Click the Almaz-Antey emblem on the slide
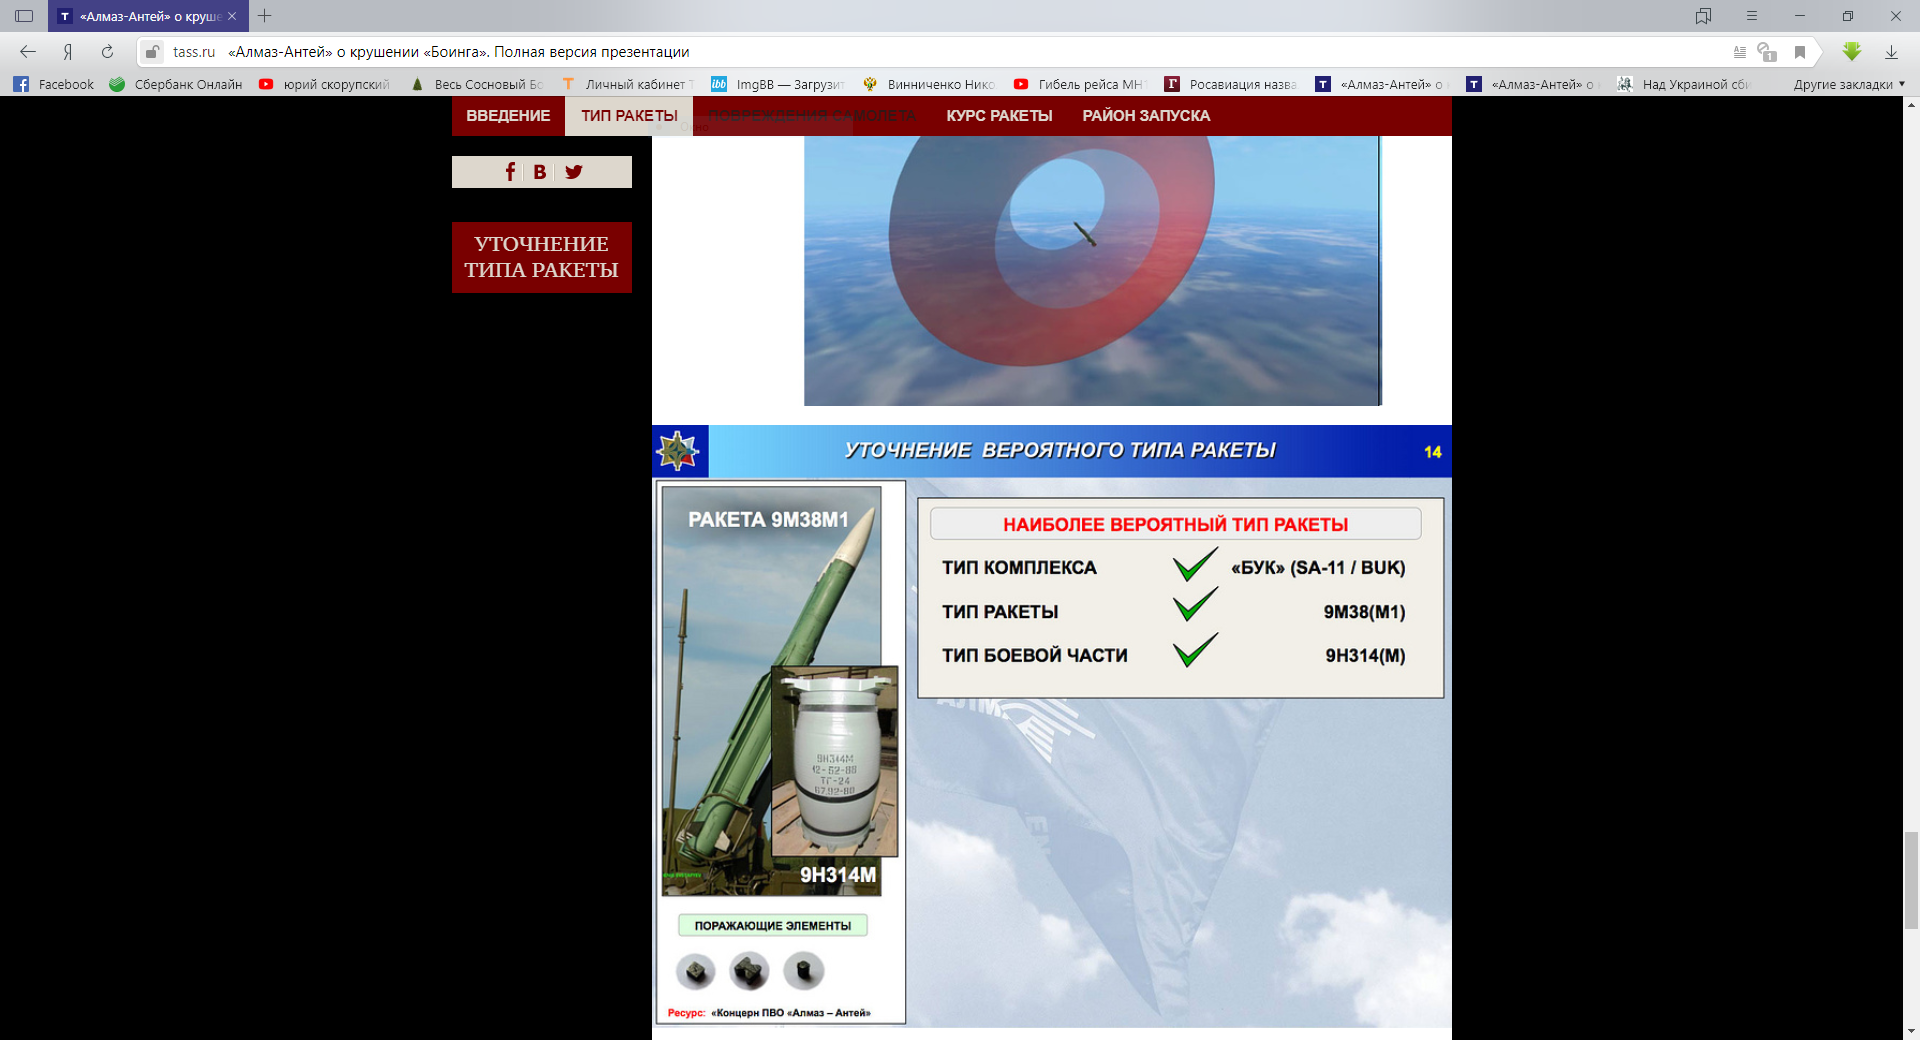The width and height of the screenshot is (1920, 1040). pos(679,451)
